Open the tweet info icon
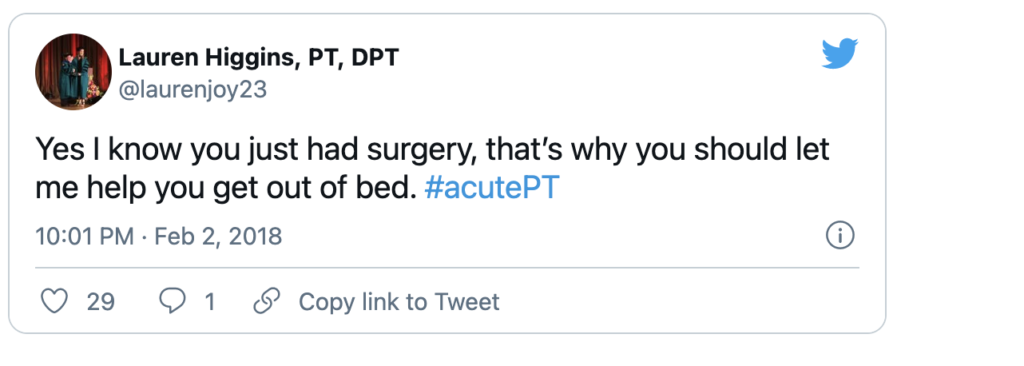 pyautogui.click(x=840, y=236)
